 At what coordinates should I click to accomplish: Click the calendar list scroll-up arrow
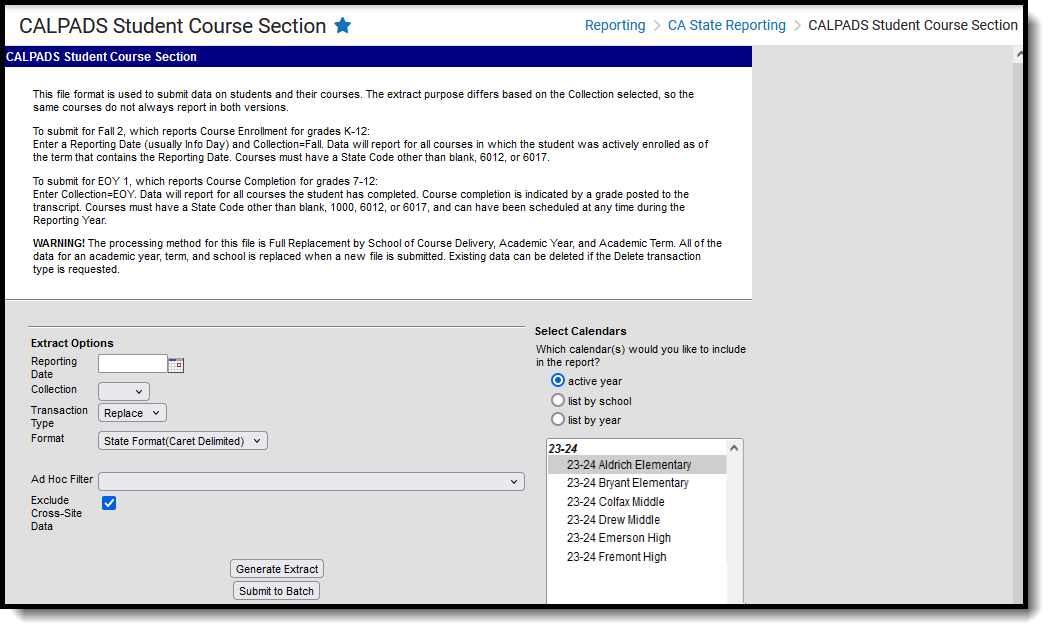(734, 448)
